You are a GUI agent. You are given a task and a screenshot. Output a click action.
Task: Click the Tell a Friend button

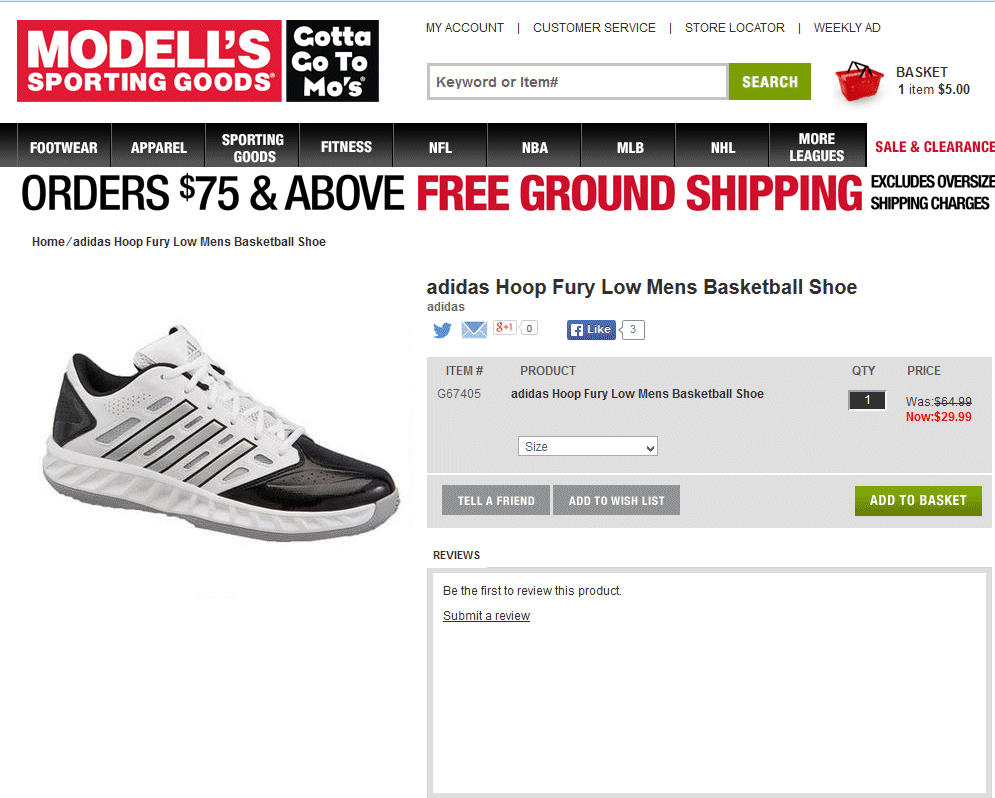pyautogui.click(x=496, y=500)
